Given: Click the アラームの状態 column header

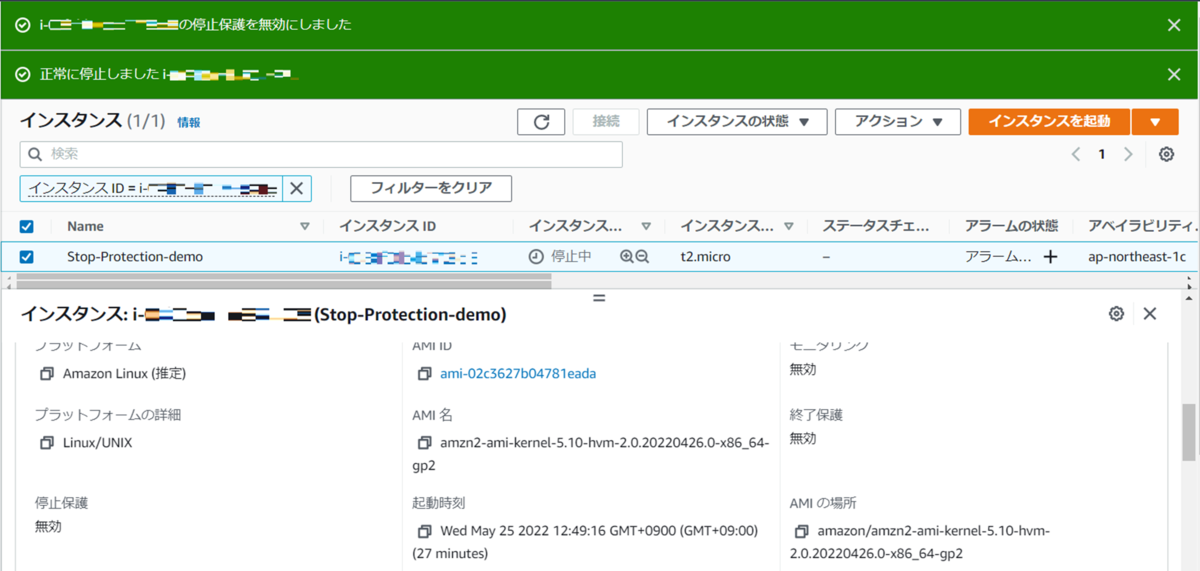Looking at the screenshot, I should pos(1012,227).
